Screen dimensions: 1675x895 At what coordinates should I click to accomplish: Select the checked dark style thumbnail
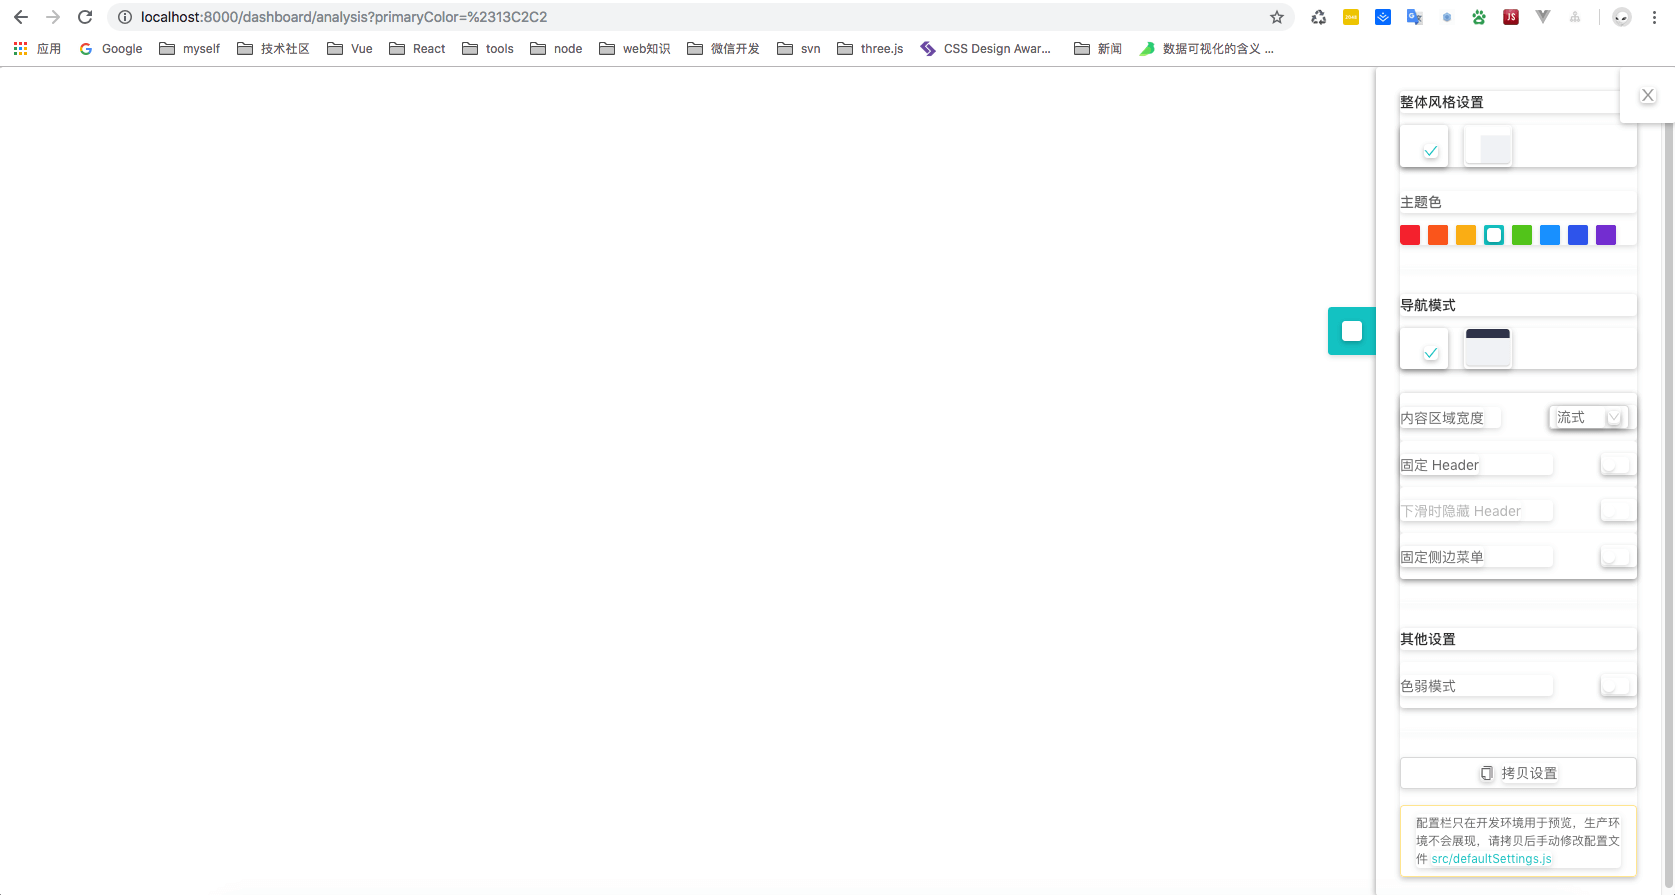[1424, 146]
